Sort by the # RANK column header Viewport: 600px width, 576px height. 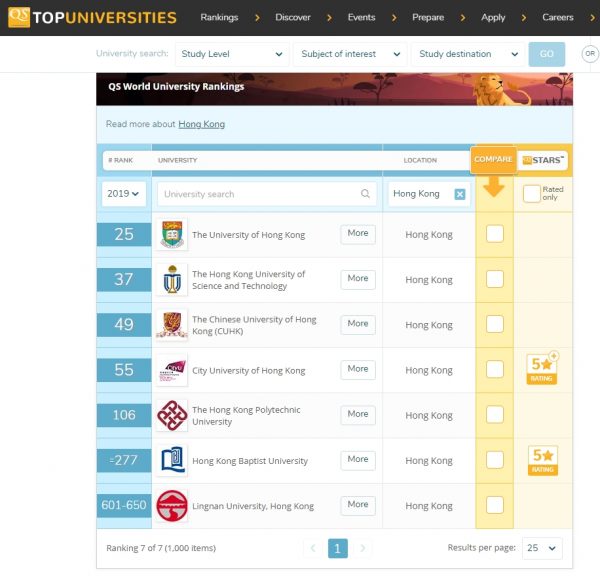[x=121, y=160]
